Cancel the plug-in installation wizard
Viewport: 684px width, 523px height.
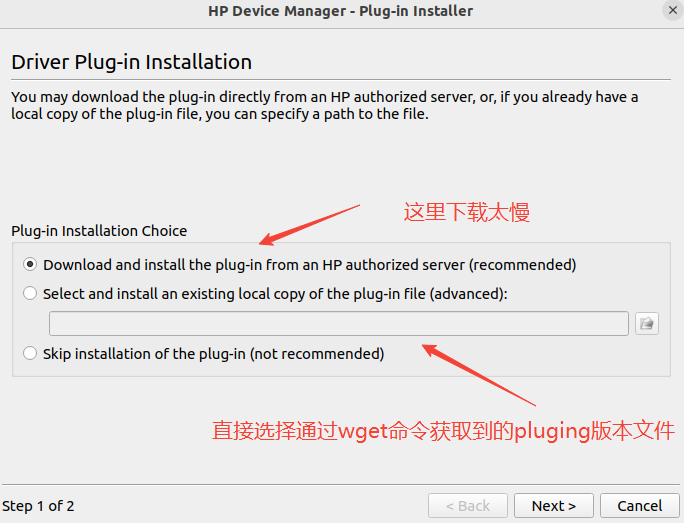639,506
